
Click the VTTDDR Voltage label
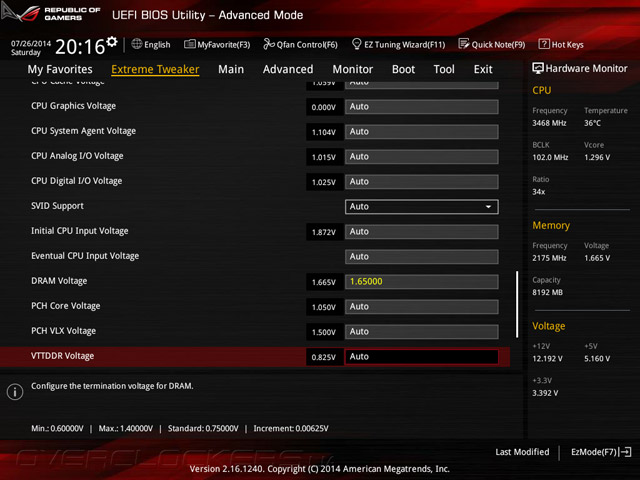62,356
